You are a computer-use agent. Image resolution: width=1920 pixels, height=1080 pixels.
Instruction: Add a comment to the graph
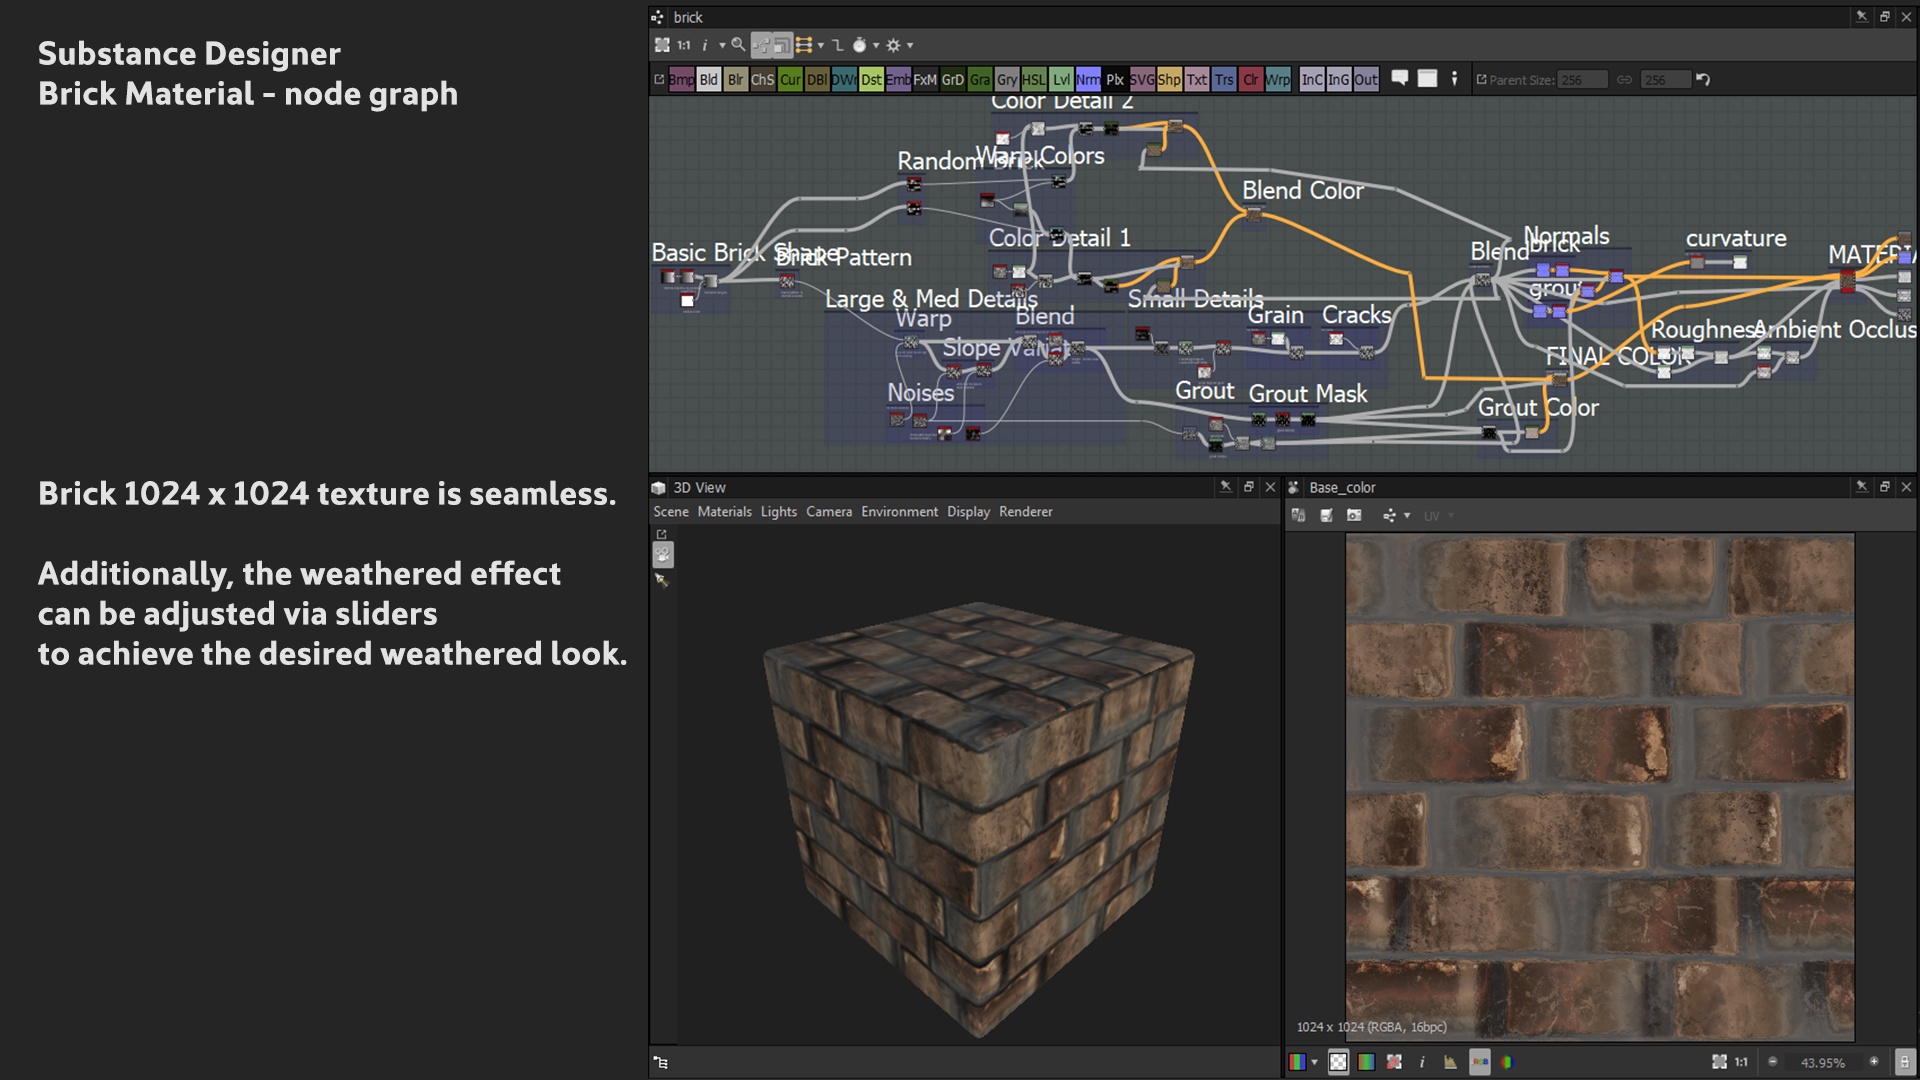point(1400,78)
